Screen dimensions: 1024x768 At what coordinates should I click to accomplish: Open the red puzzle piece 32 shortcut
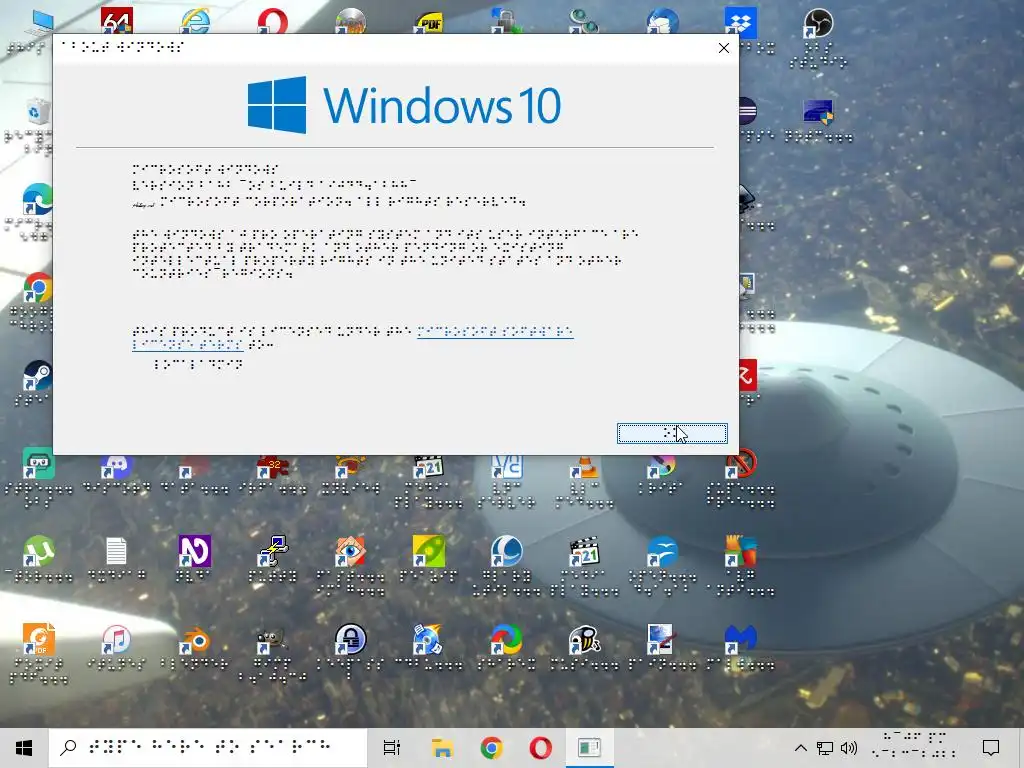pyautogui.click(x=273, y=466)
